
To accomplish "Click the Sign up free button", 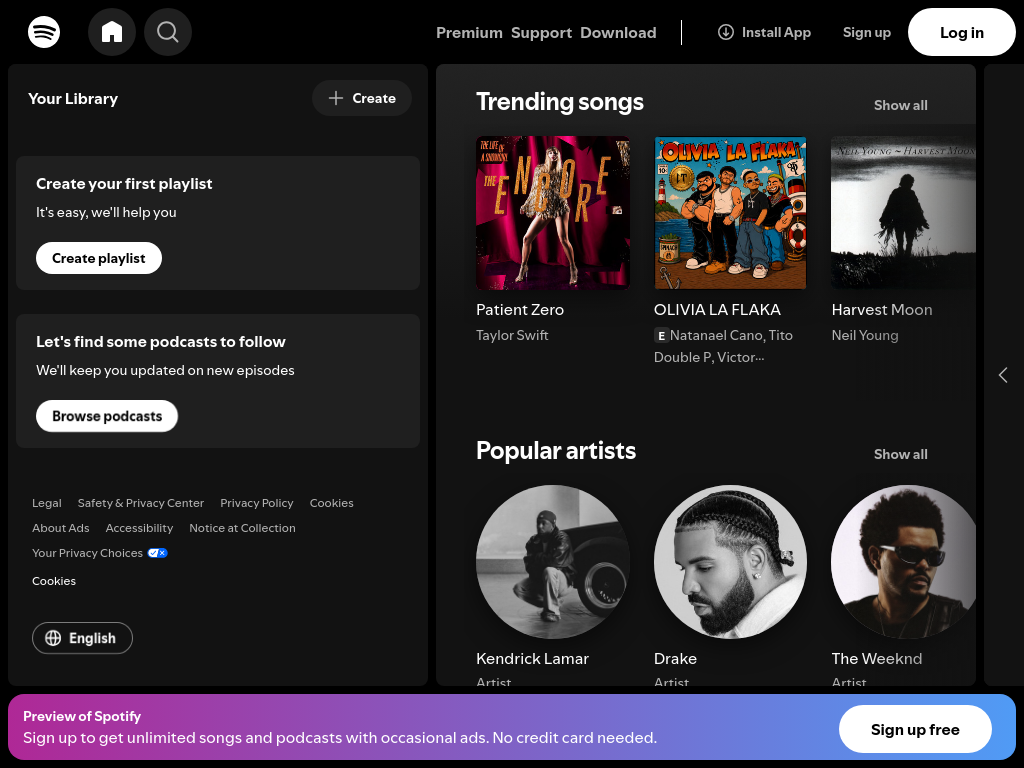I will (915, 729).
